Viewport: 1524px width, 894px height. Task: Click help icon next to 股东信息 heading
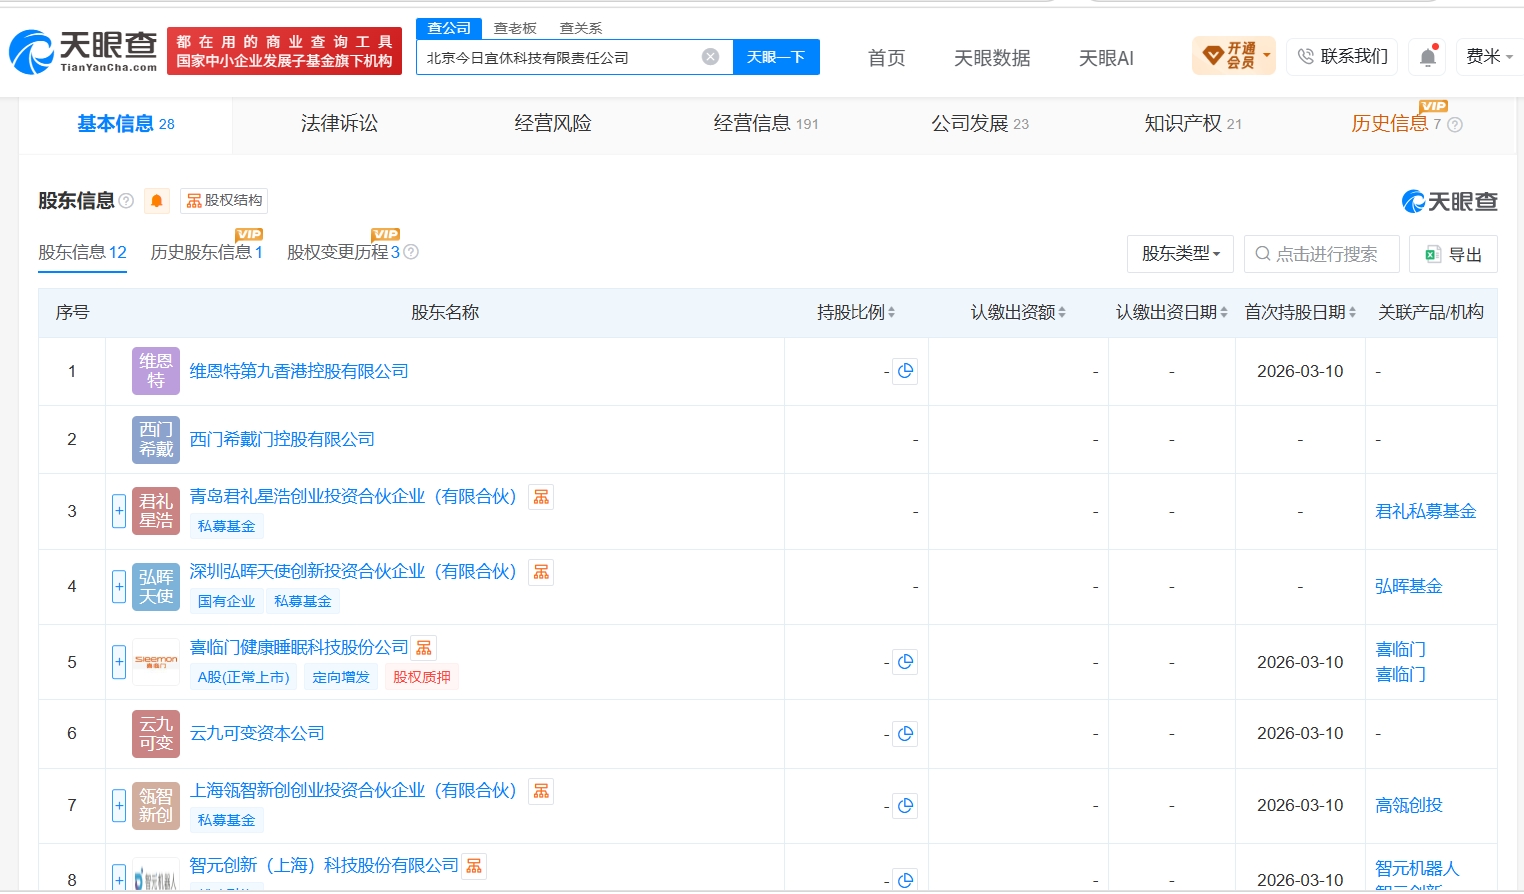click(126, 201)
